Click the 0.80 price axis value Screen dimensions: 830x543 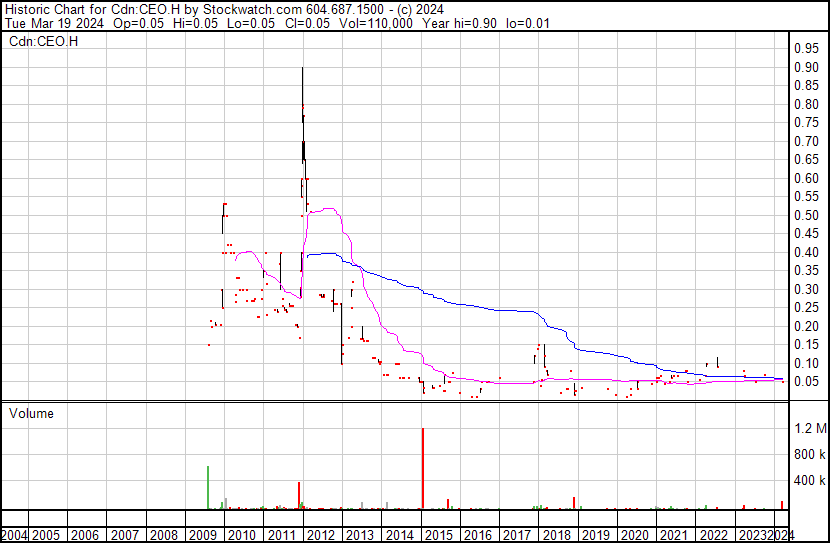(x=807, y=104)
